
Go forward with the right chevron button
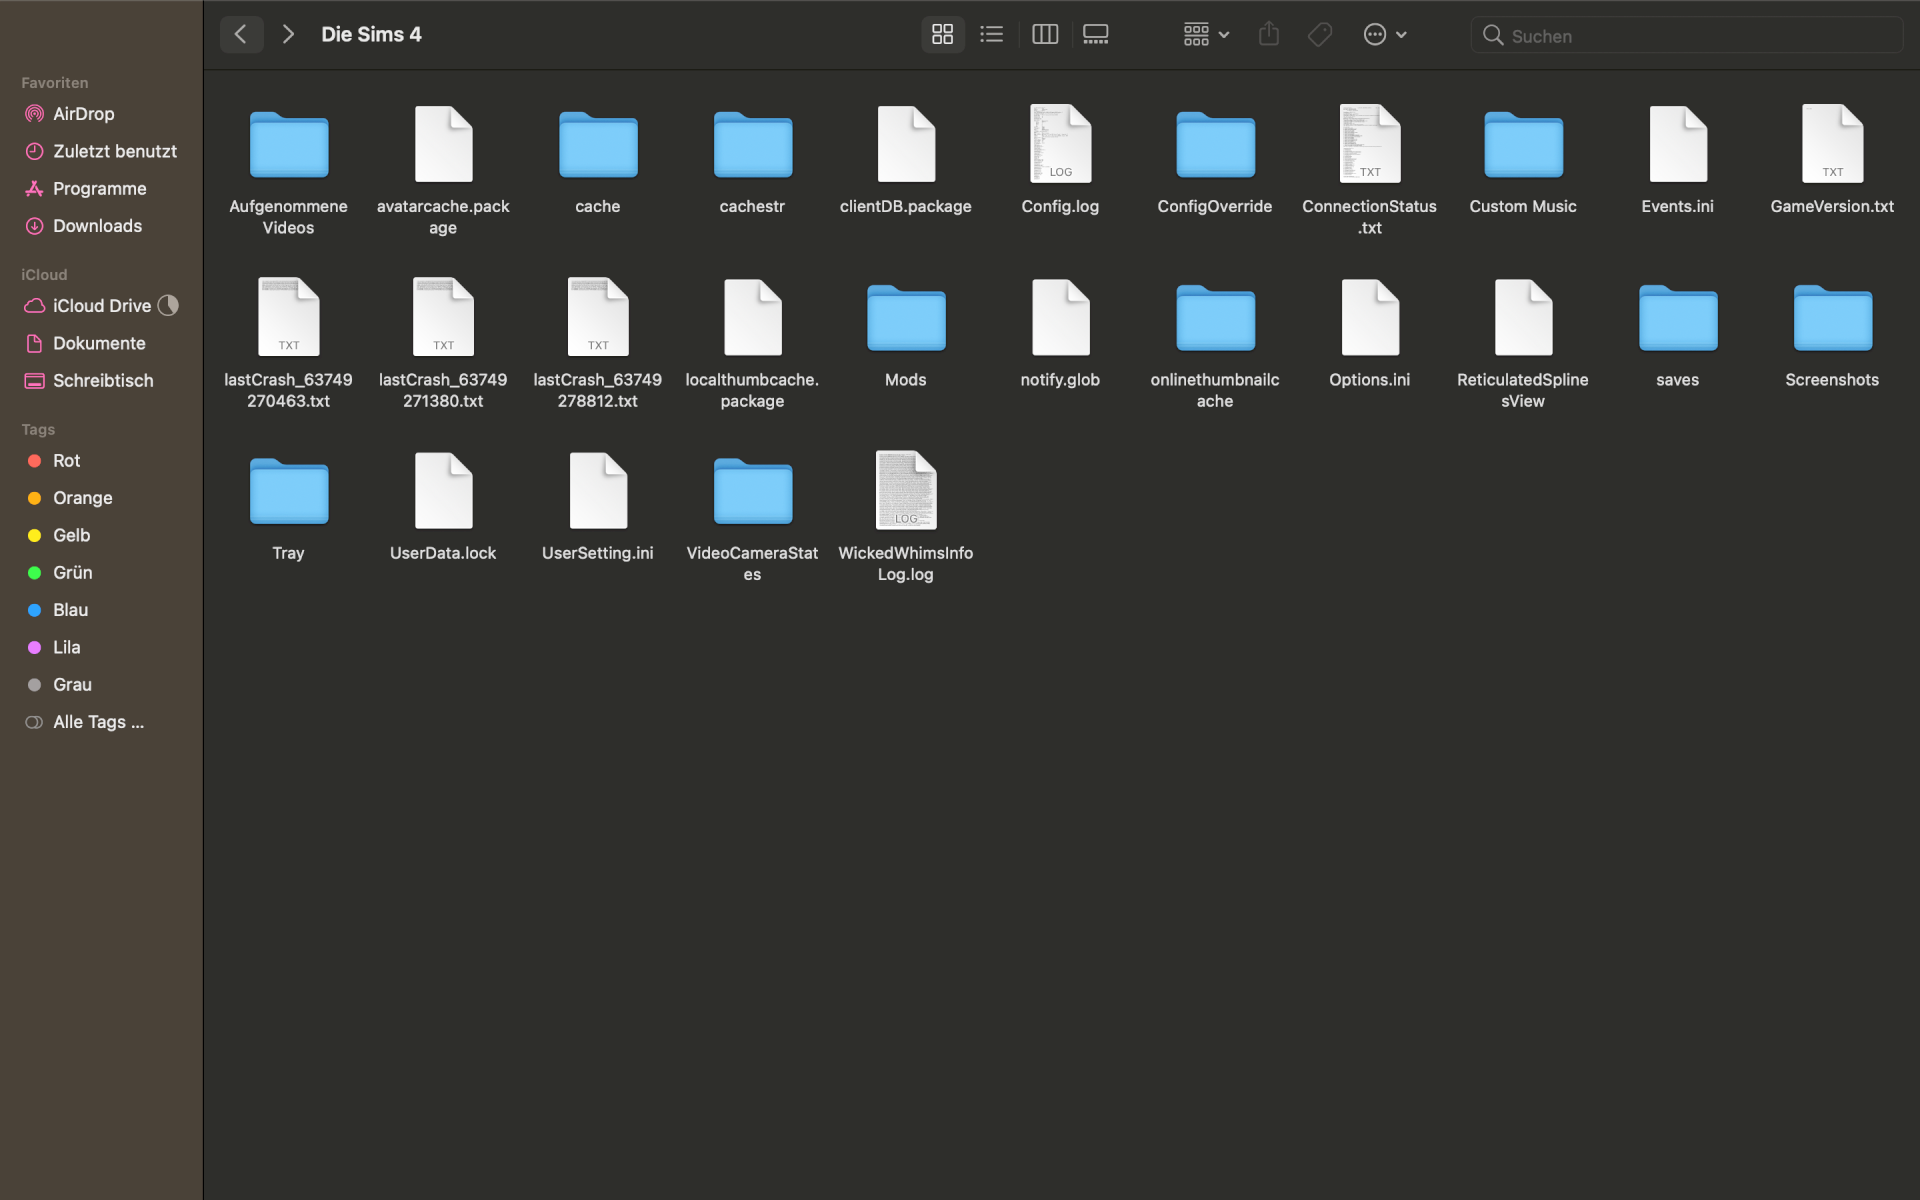(288, 34)
